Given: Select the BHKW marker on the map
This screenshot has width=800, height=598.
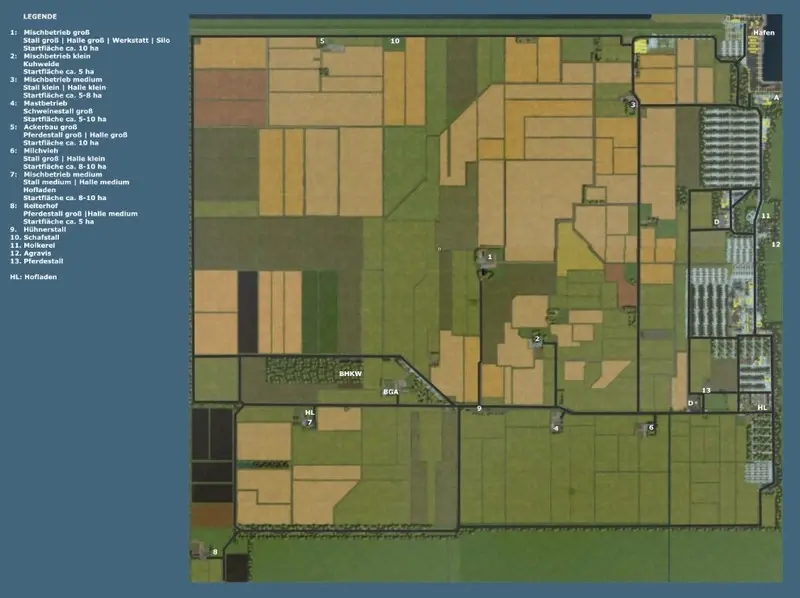Looking at the screenshot, I should (x=349, y=373).
